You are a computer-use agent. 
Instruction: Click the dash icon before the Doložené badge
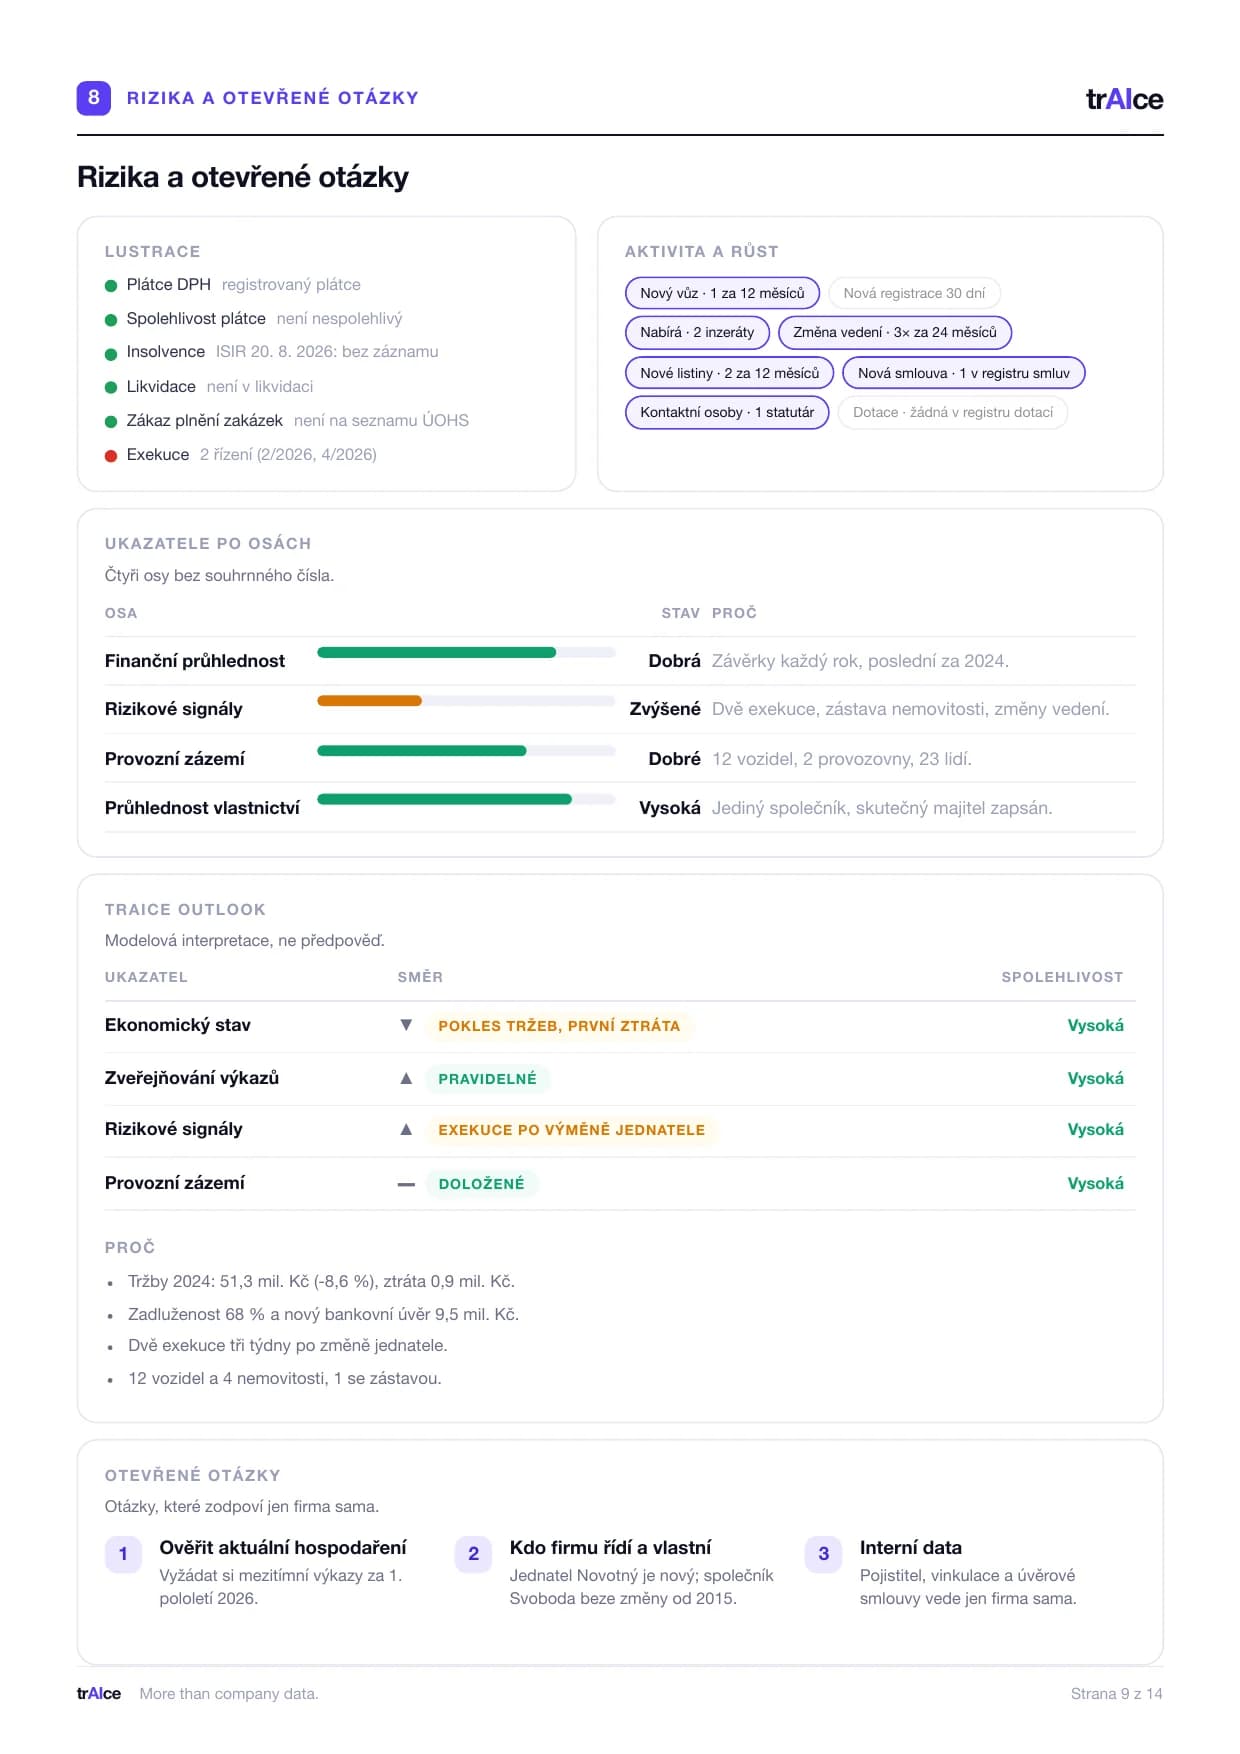click(406, 1184)
